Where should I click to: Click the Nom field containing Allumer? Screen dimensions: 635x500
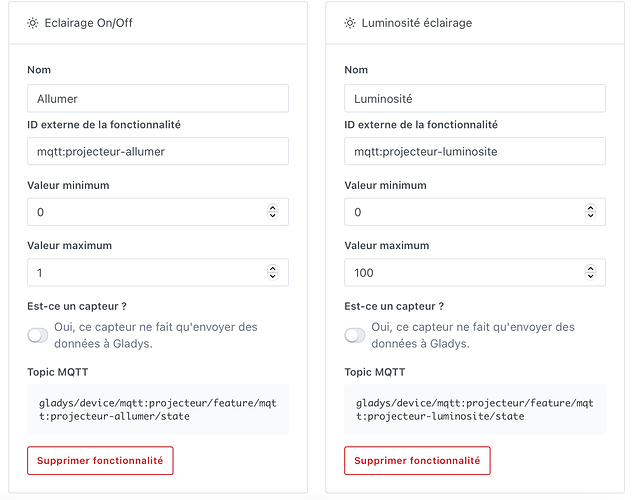[x=158, y=98]
